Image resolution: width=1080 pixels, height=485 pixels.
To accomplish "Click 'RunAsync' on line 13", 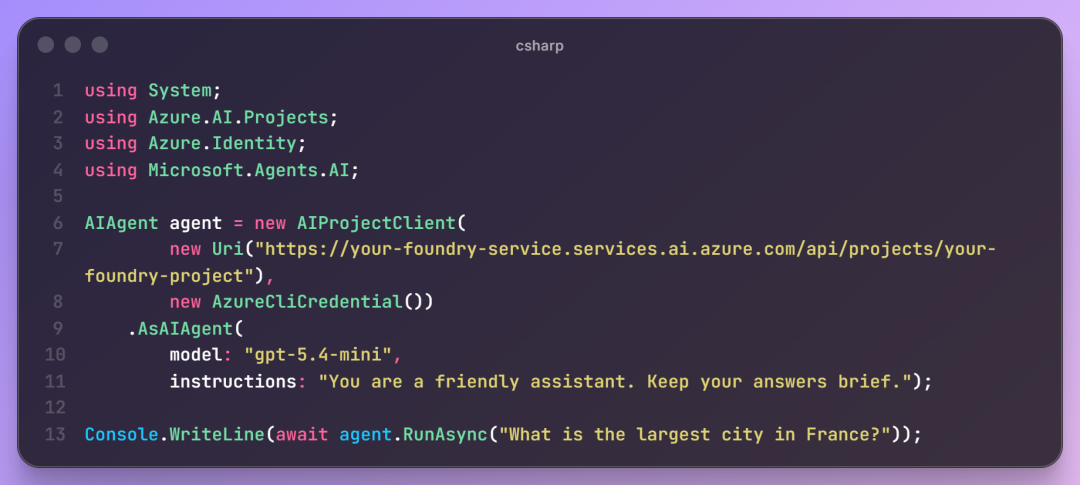I will click(445, 435).
